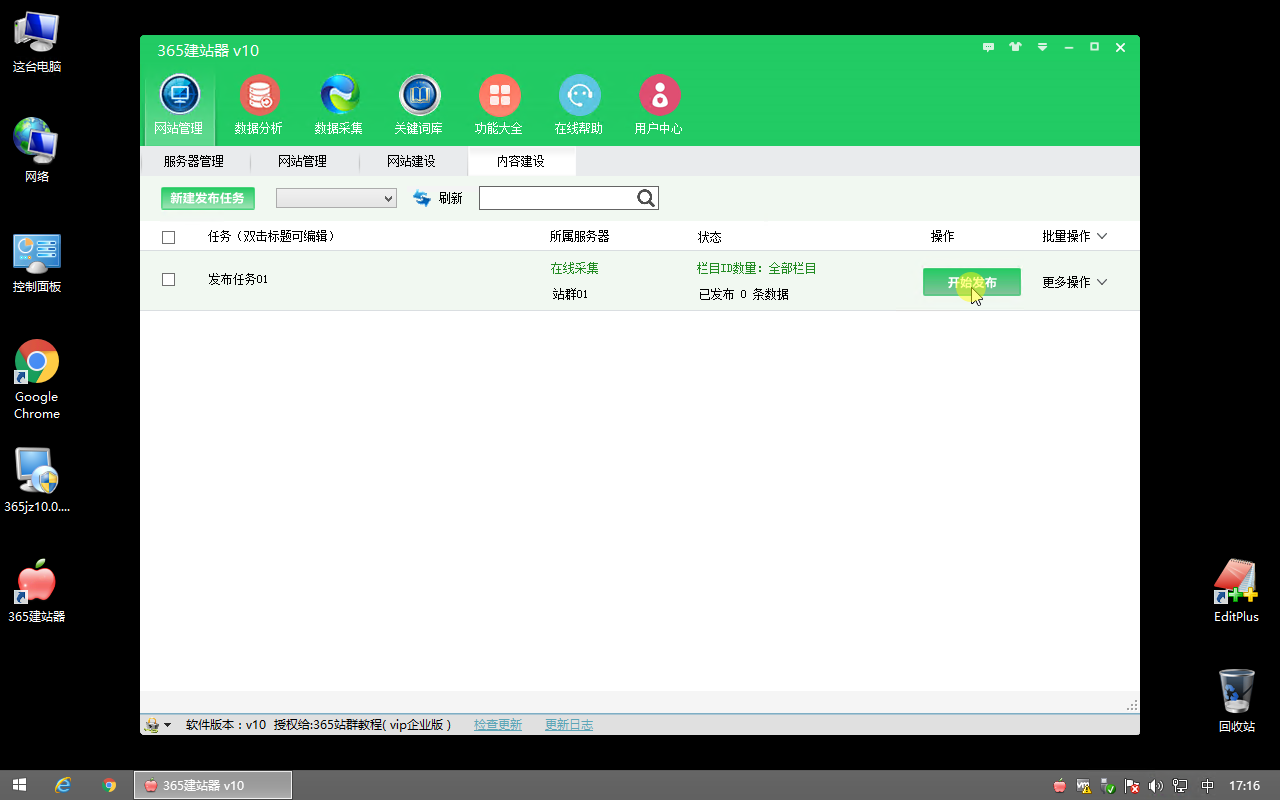Switch to the 服务器管理 tab

click(x=194, y=161)
